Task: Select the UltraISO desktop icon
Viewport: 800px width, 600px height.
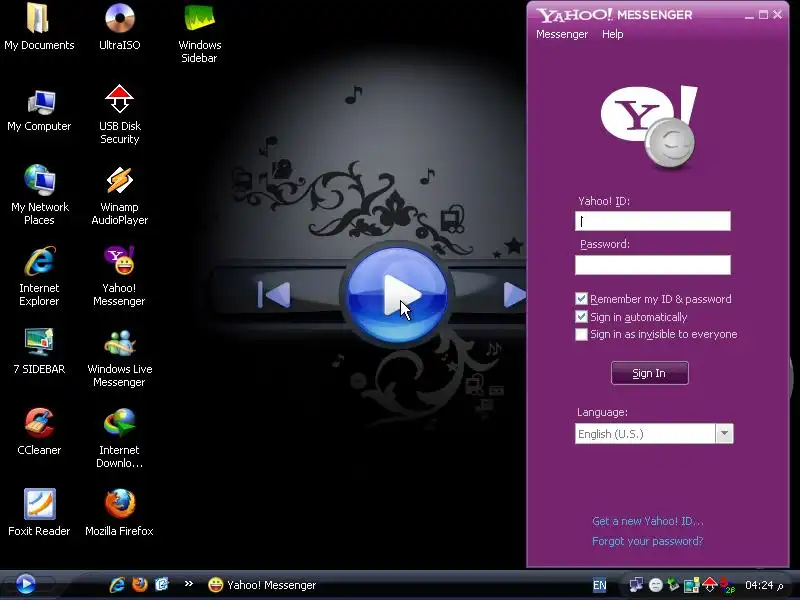Action: click(119, 27)
